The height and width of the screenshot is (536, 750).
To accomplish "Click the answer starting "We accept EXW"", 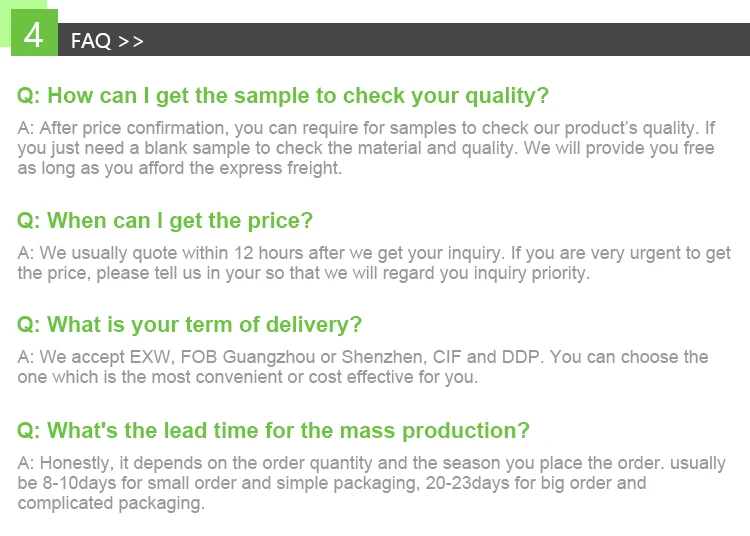I will 361,367.
